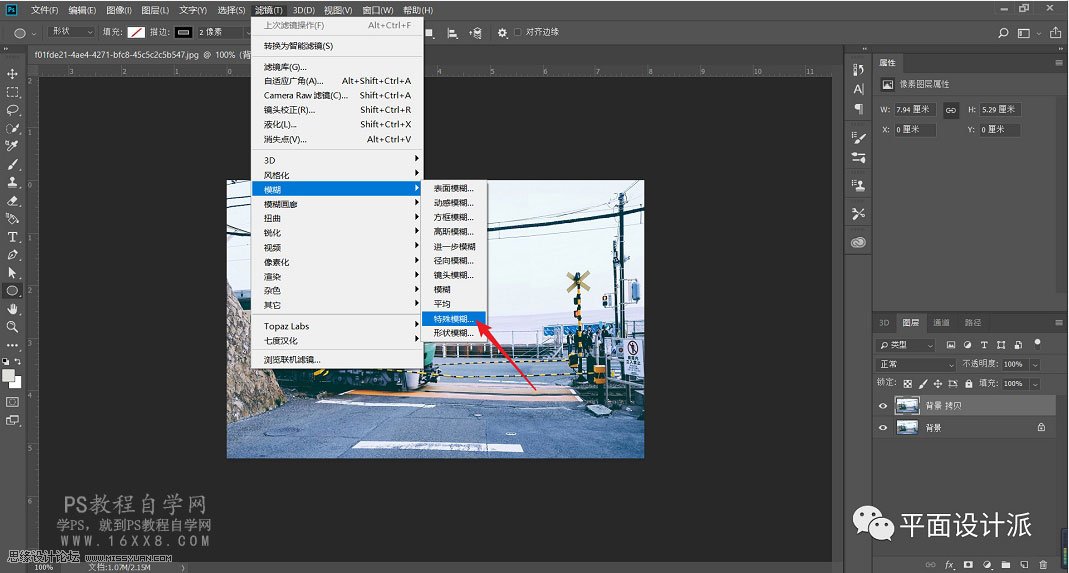This screenshot has width=1069, height=573.
Task: Switch to the 路径 tab
Action: pos(973,323)
